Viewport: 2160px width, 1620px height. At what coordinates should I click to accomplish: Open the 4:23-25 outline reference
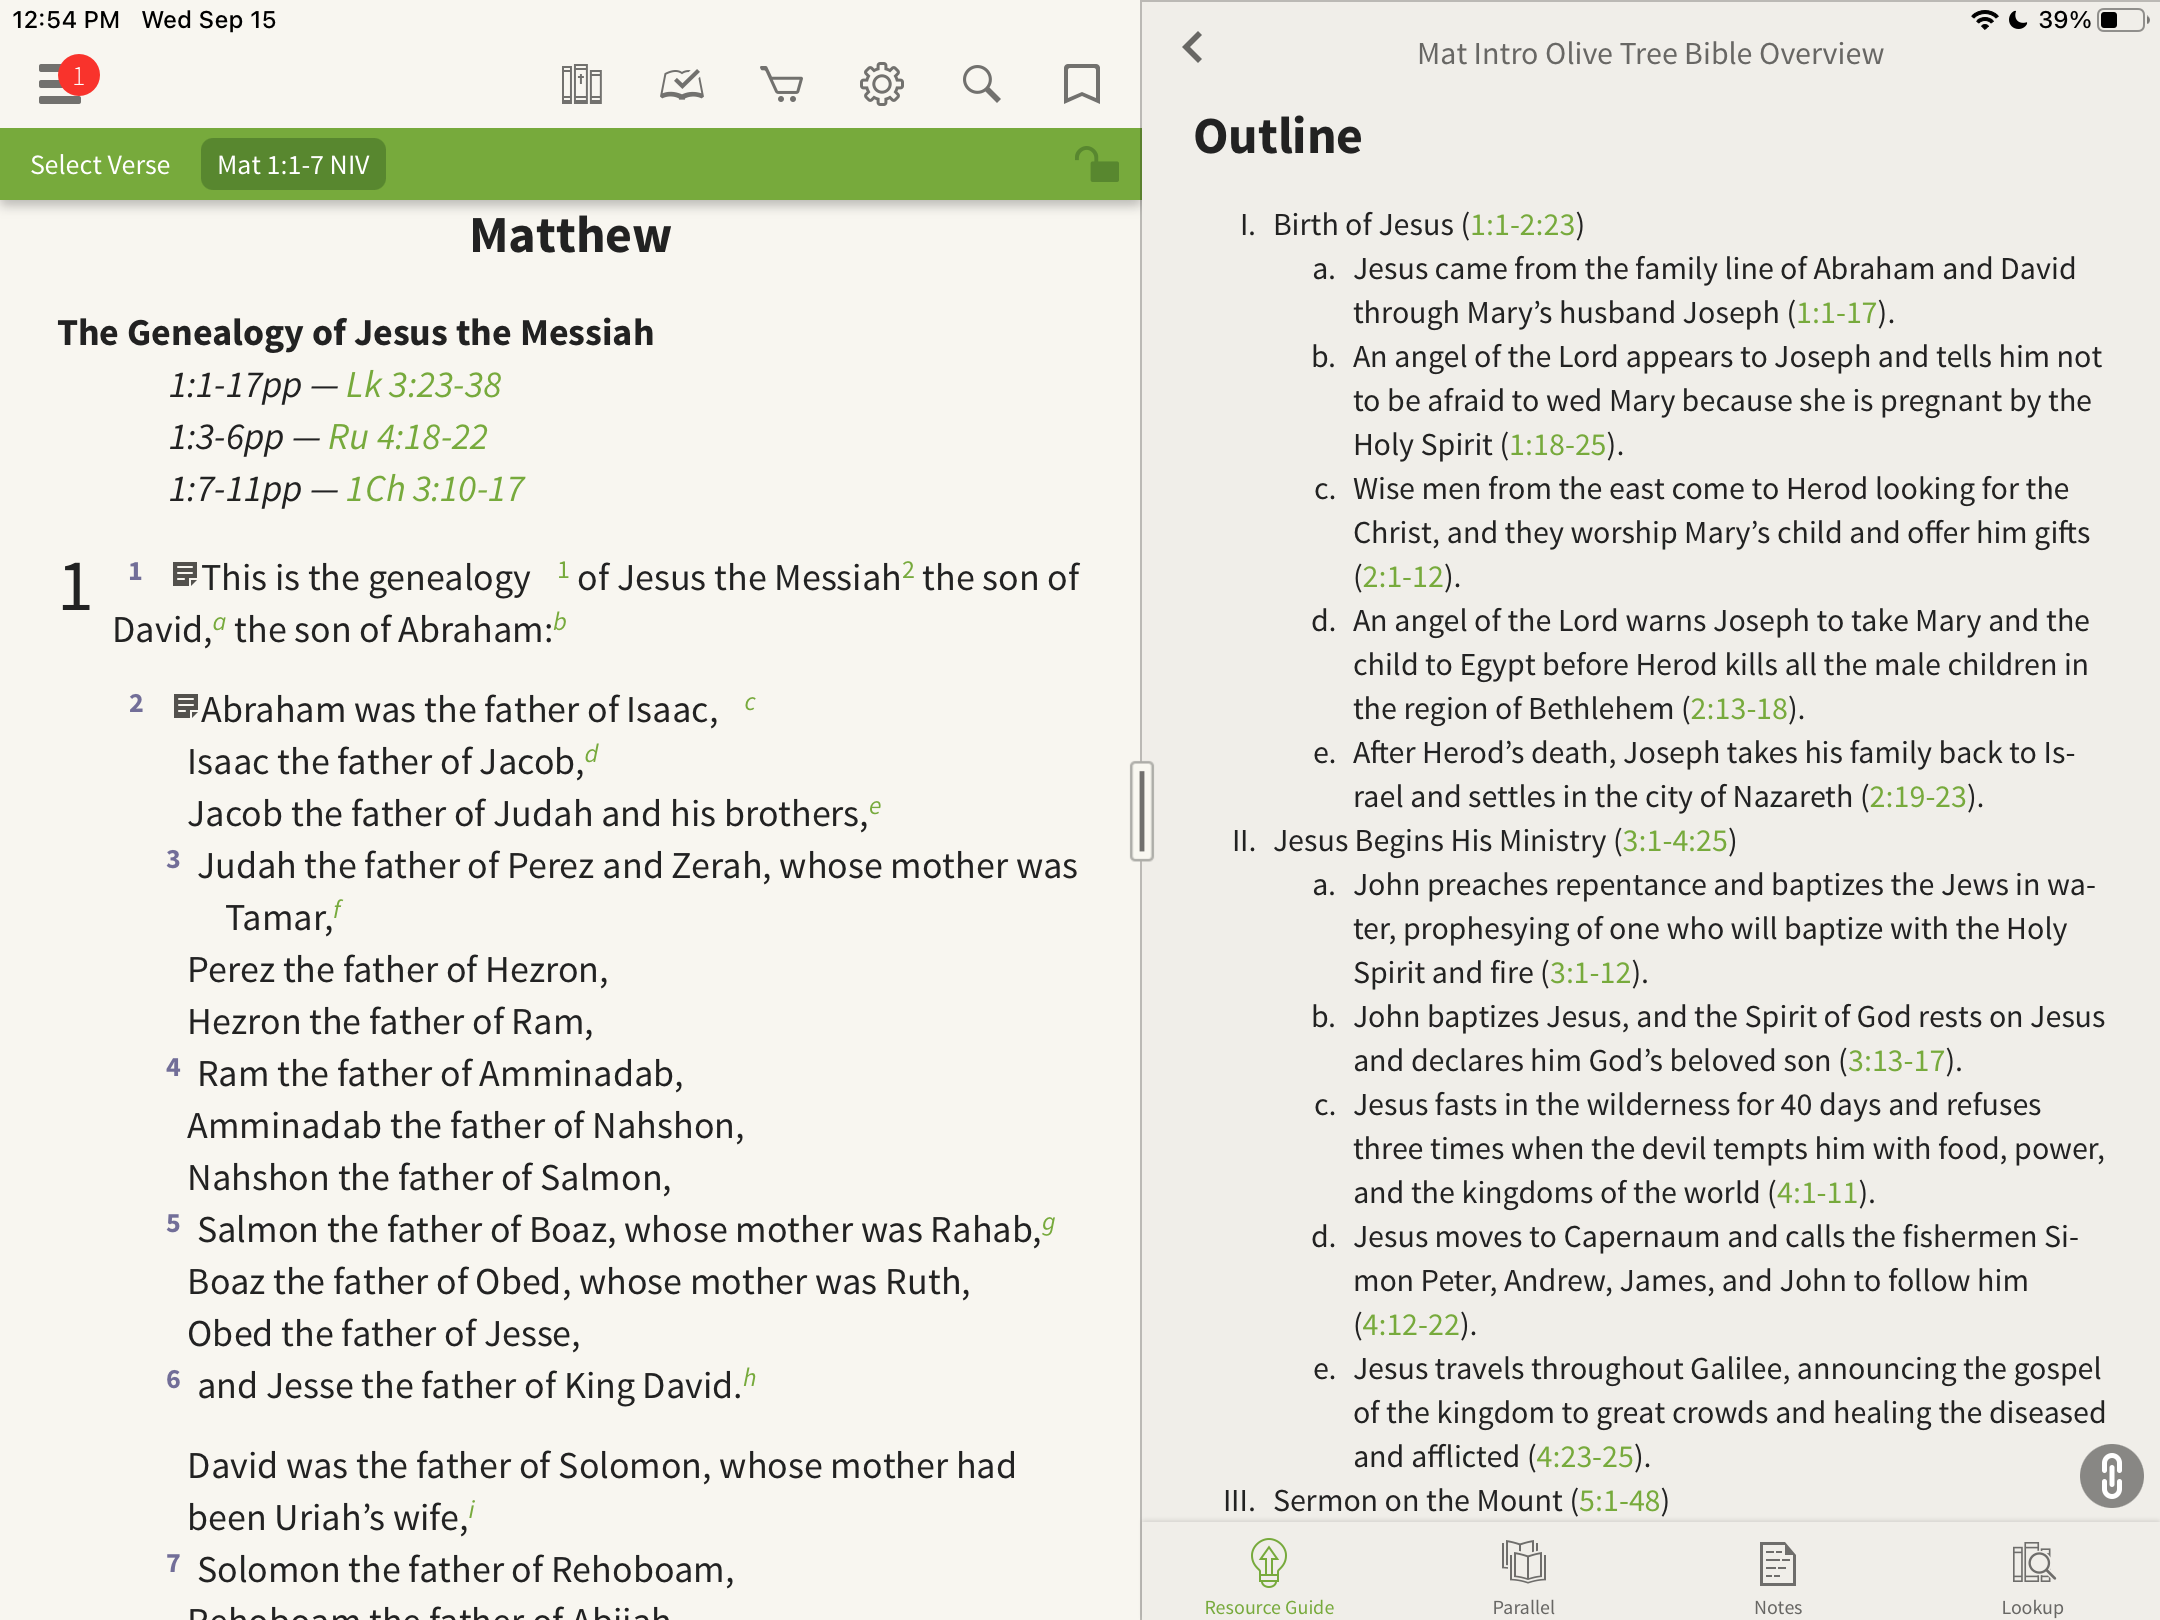tap(1585, 1457)
